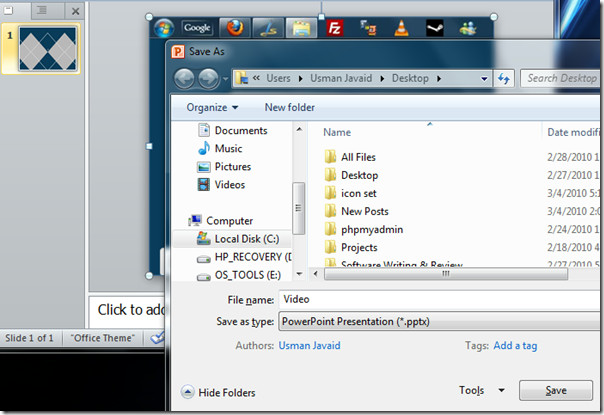
Task: Click the Usman Javaid author link
Action: point(309,346)
